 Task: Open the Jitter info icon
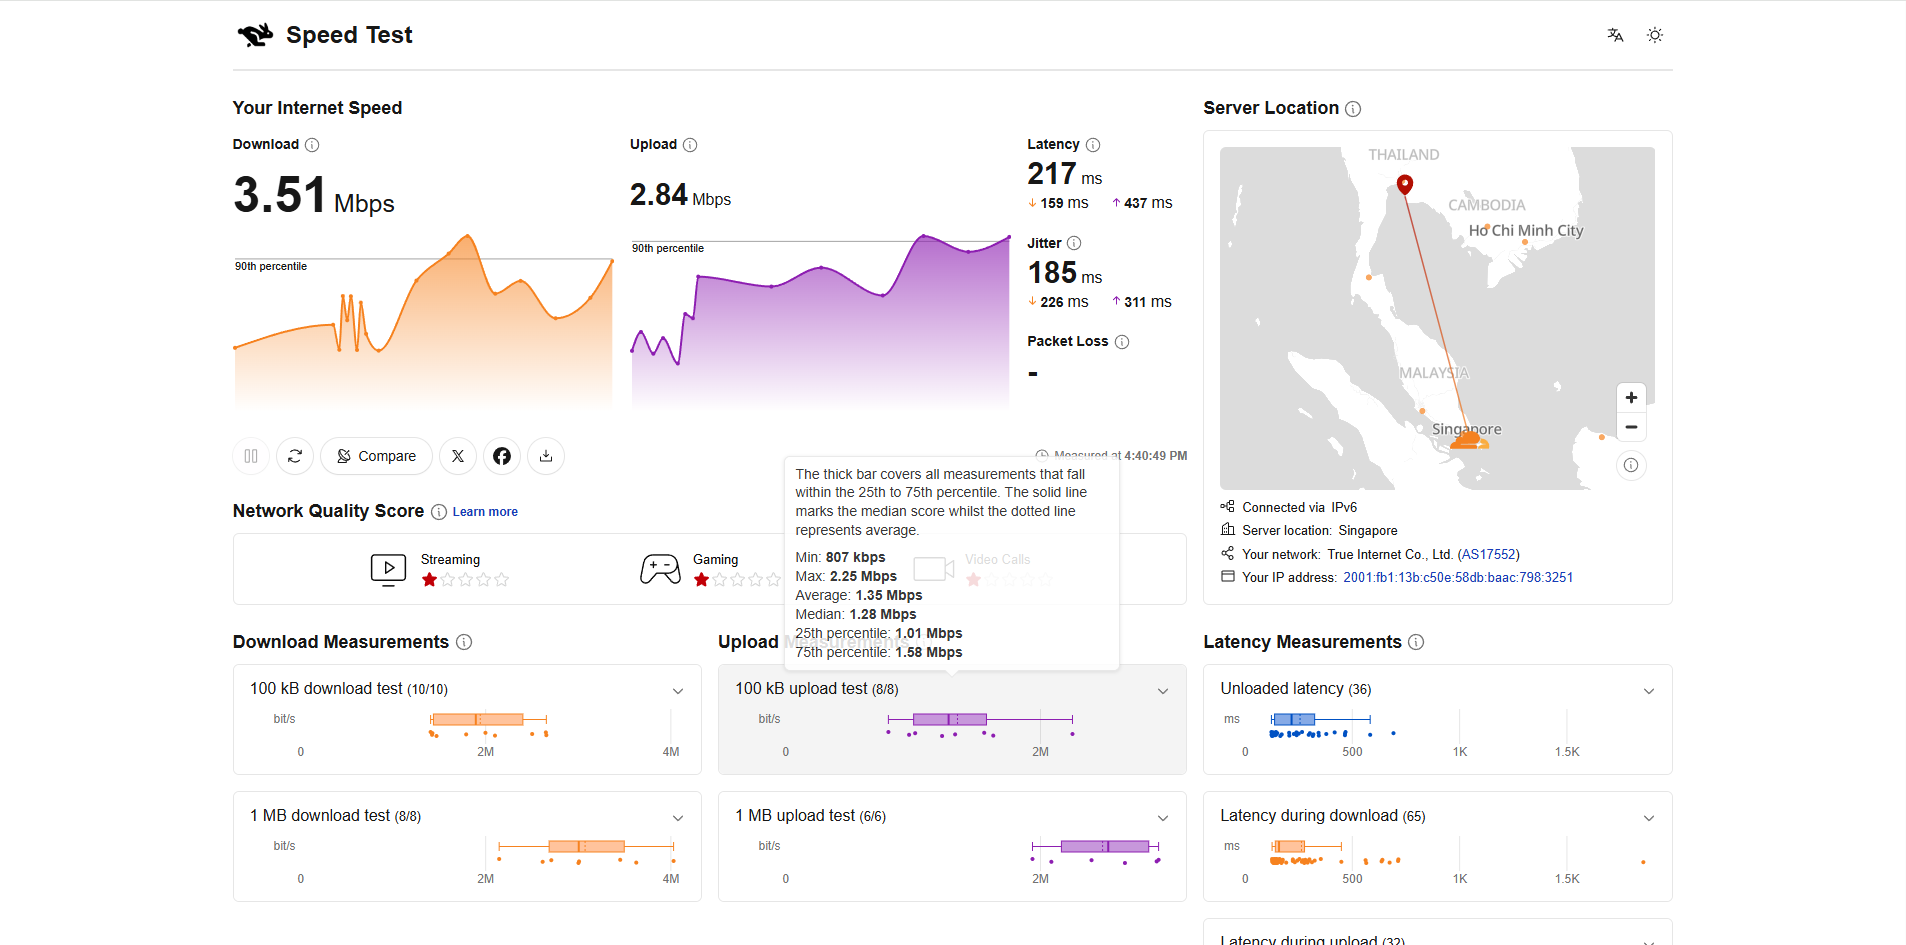[x=1074, y=243]
